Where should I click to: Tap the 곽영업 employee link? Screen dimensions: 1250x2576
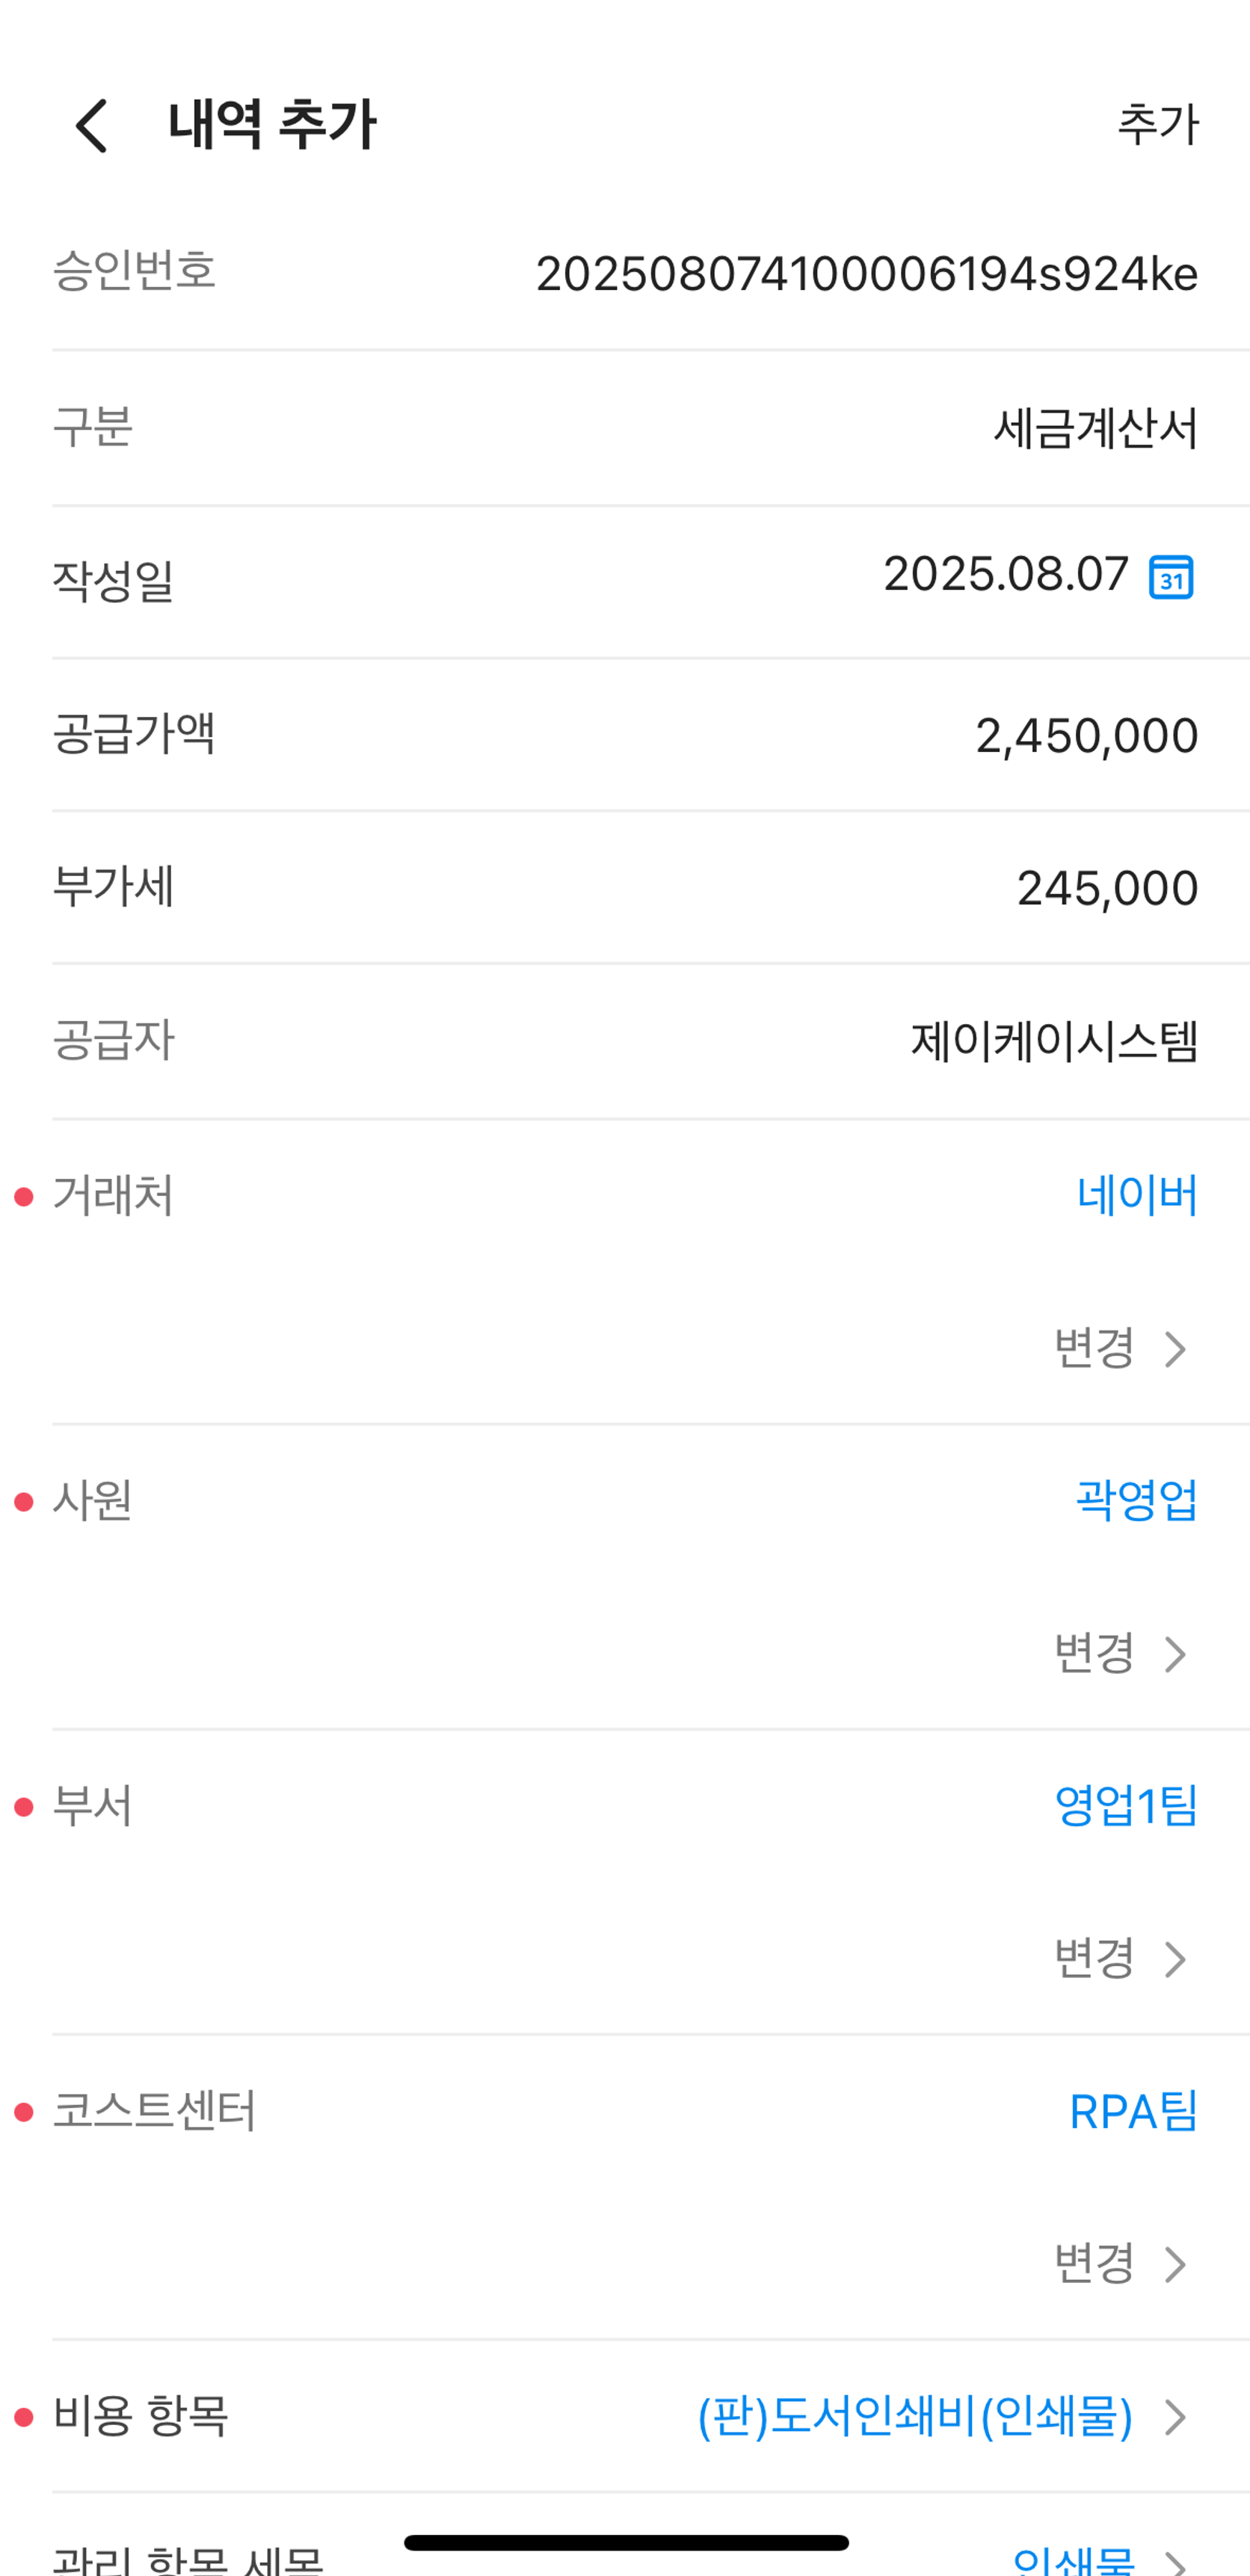(1135, 1501)
